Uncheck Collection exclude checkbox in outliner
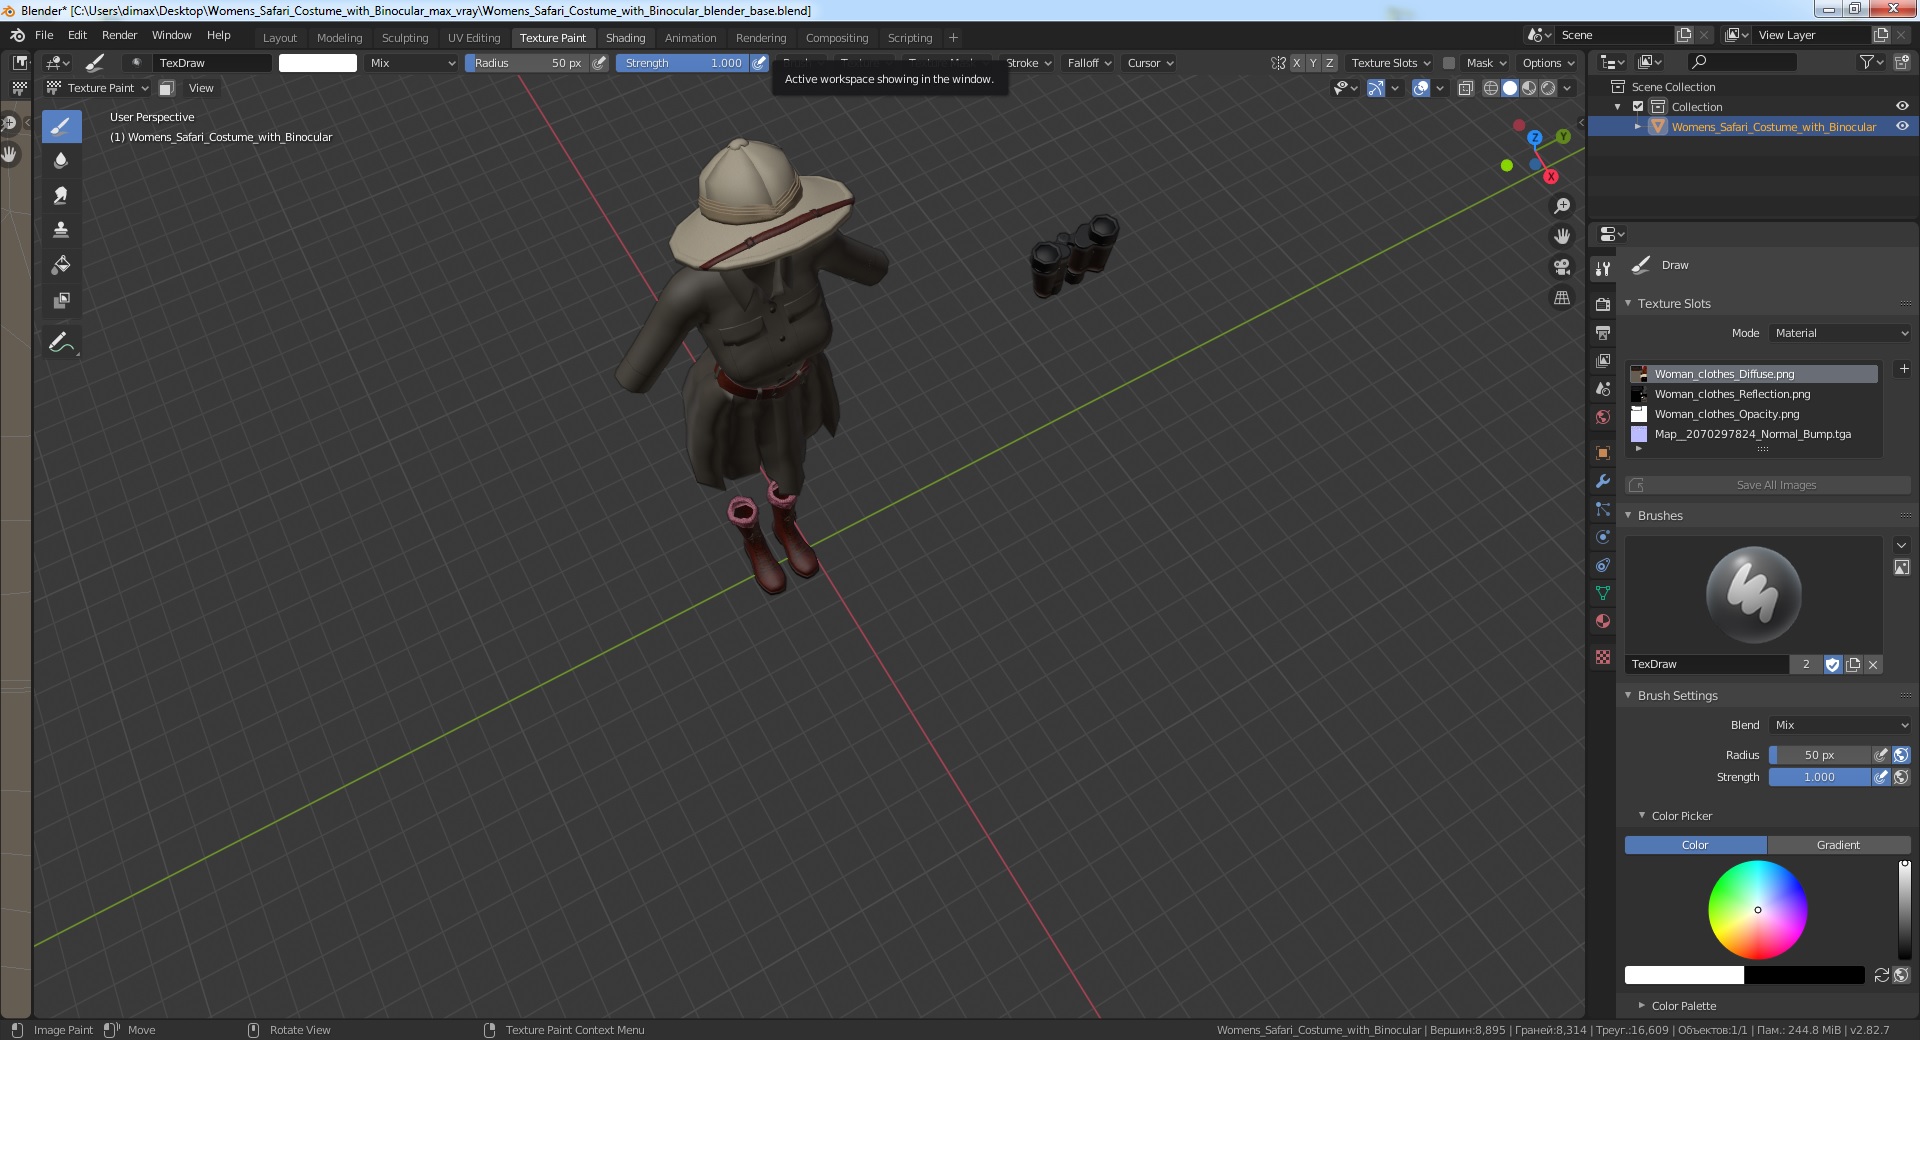This screenshot has height=1158, width=1920. pyautogui.click(x=1638, y=106)
